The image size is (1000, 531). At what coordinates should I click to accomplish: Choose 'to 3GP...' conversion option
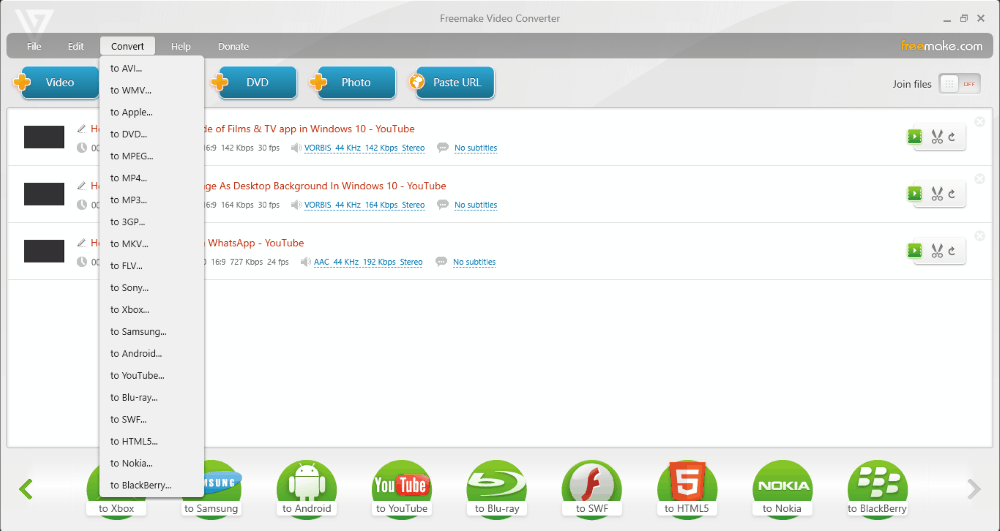click(152, 222)
